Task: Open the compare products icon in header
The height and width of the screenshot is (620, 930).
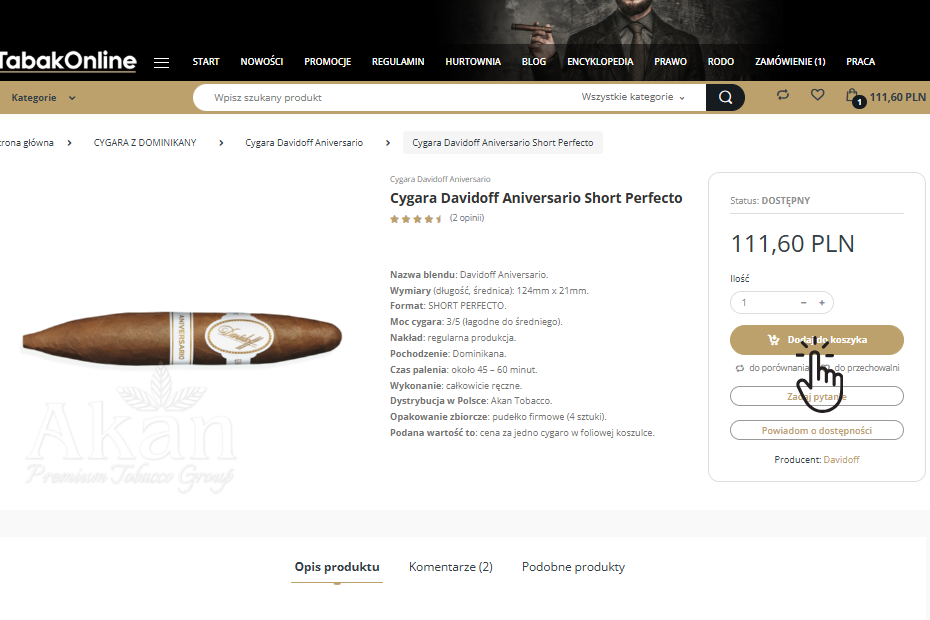Action: pyautogui.click(x=783, y=95)
